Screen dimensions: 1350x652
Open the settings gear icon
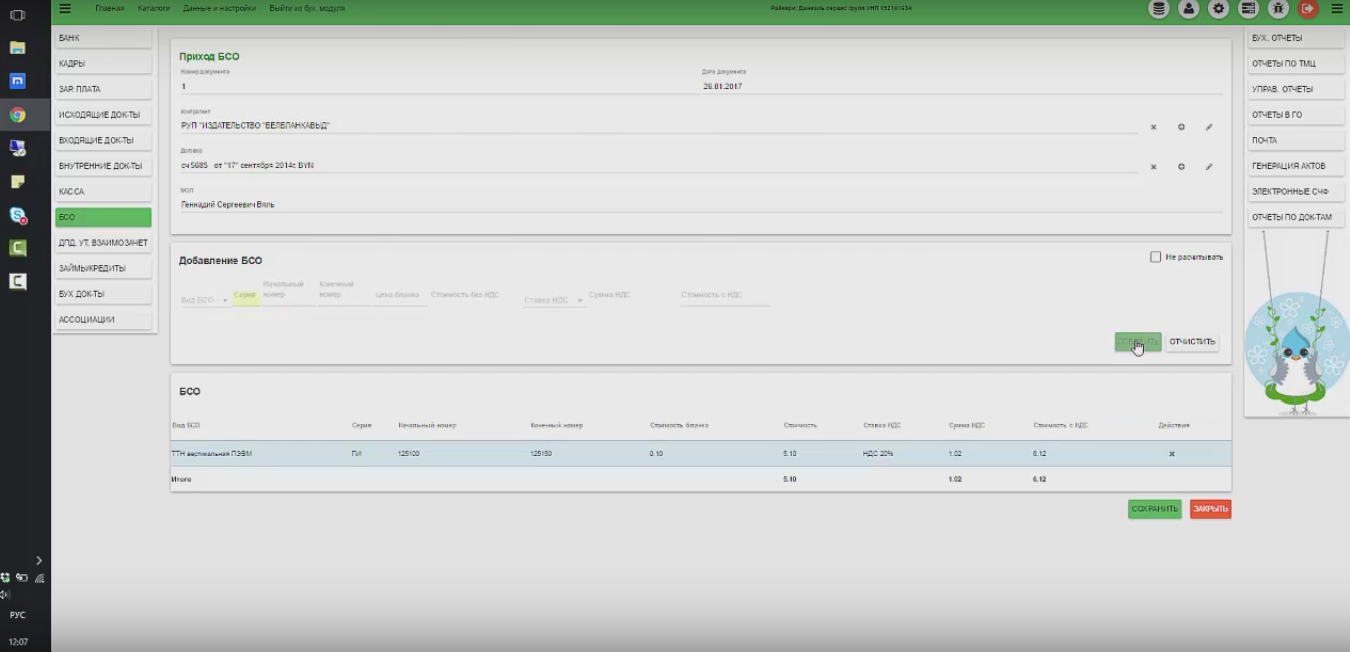pos(1218,9)
